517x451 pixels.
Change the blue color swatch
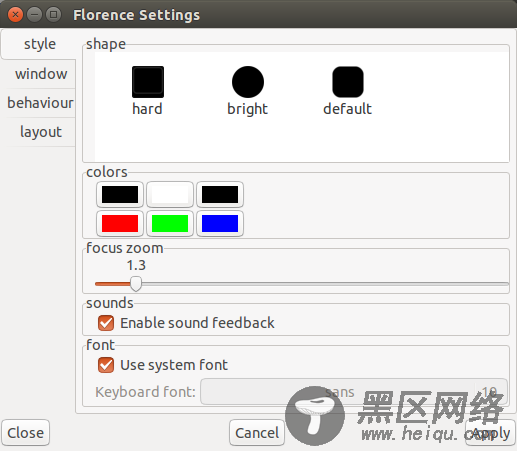click(220, 223)
